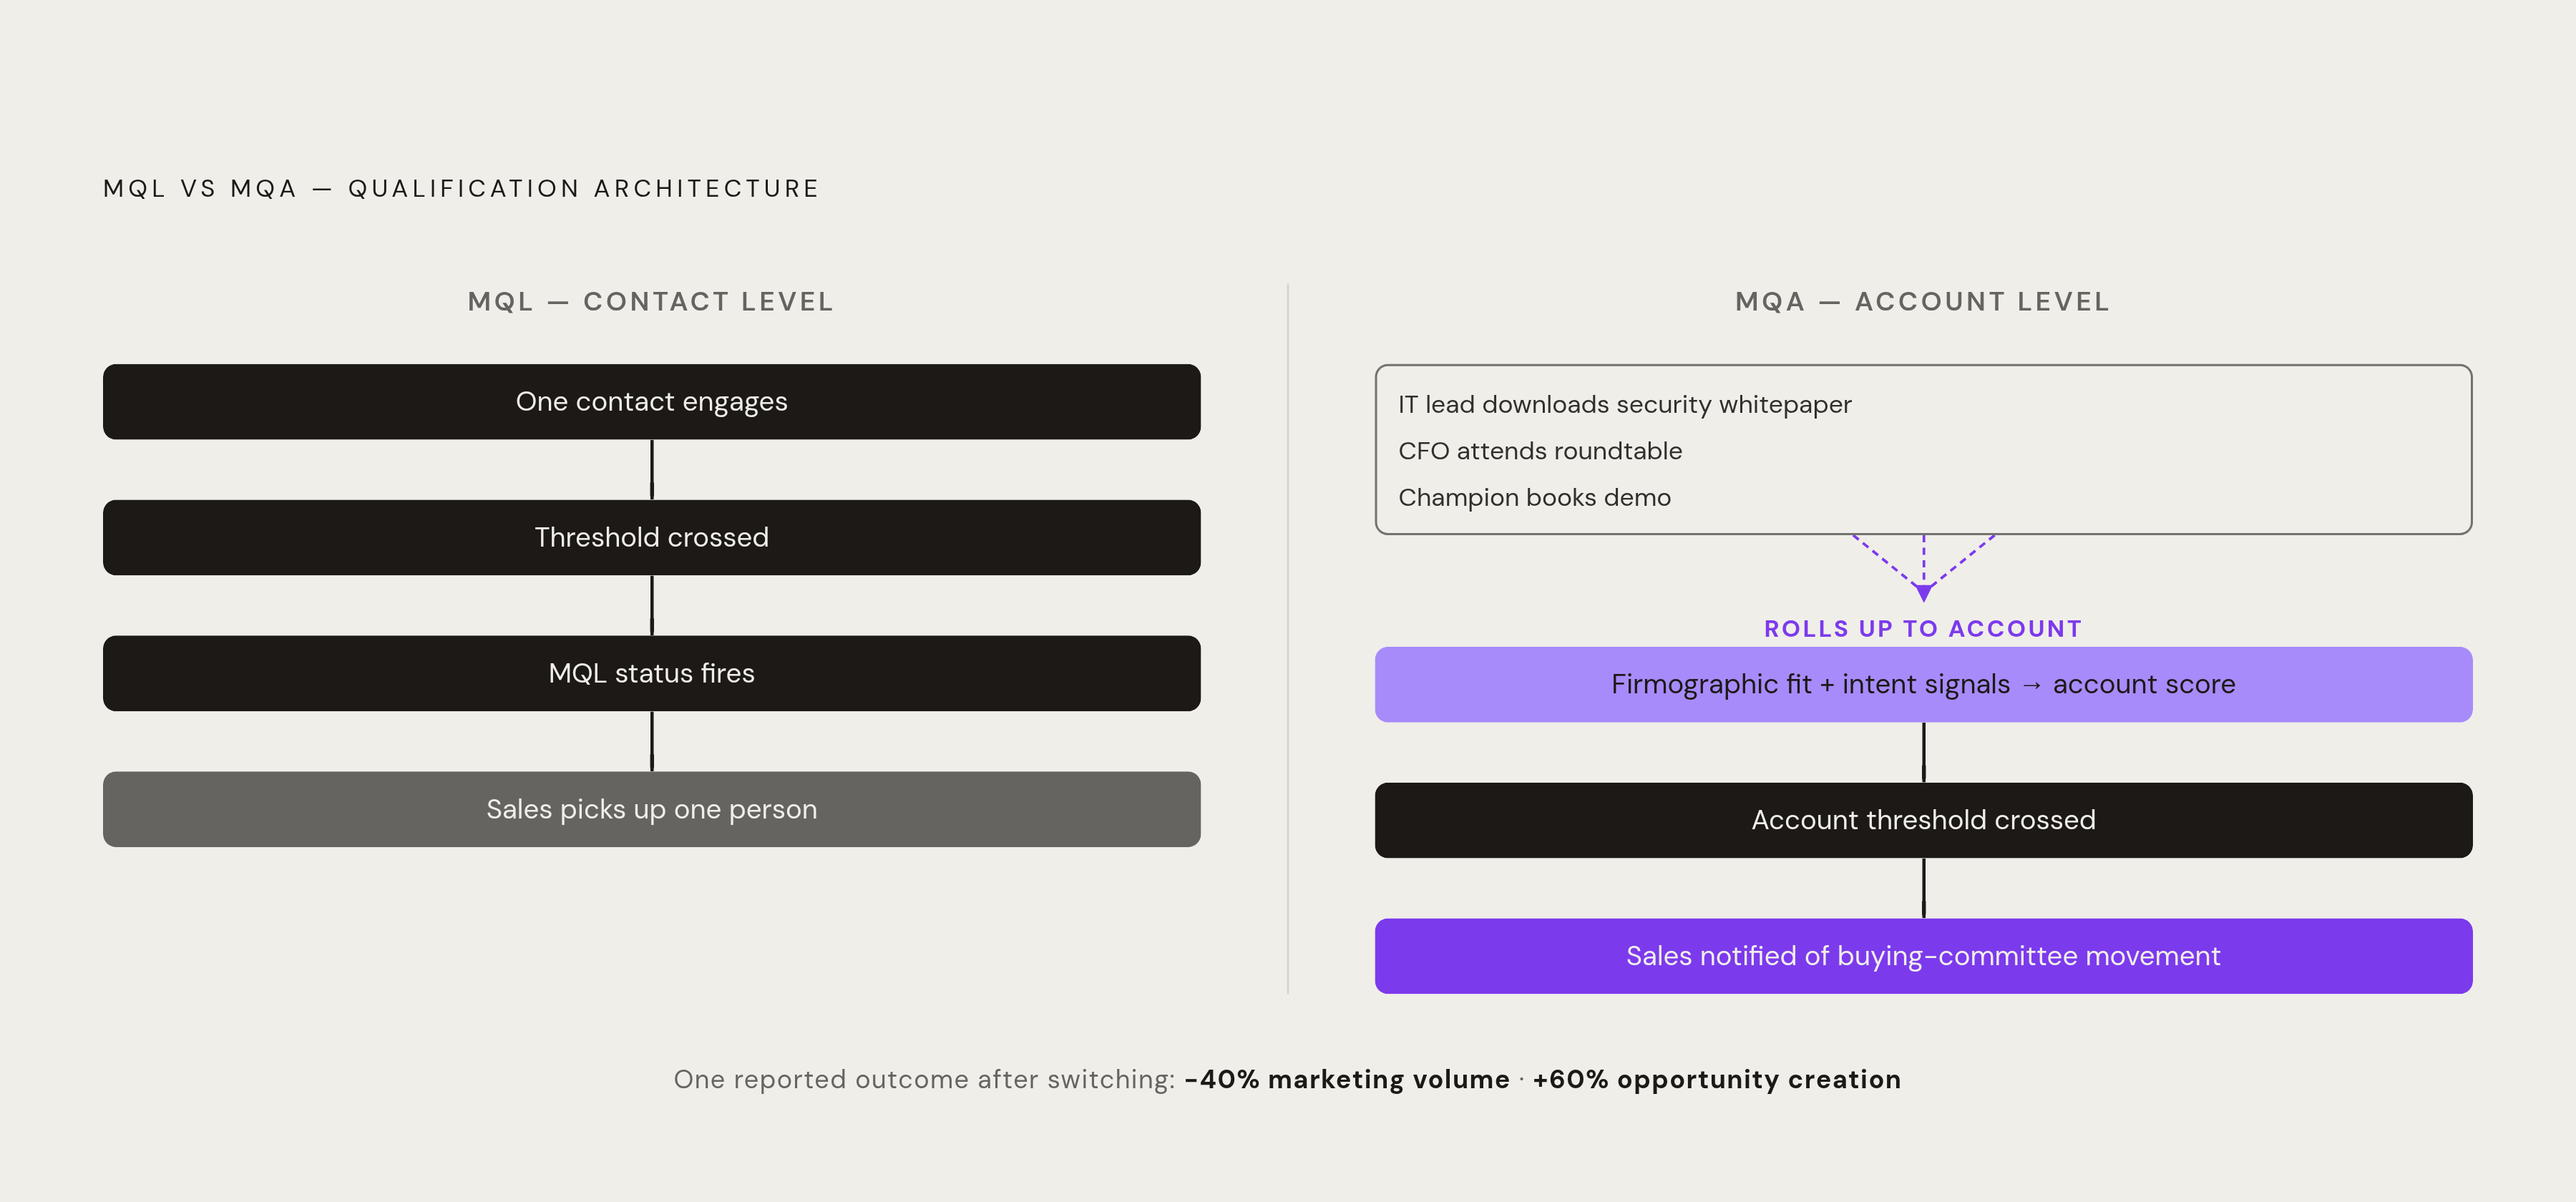2576x1202 pixels.
Task: Click the connector line below 'One contact engages'
Action: pyautogui.click(x=652, y=470)
